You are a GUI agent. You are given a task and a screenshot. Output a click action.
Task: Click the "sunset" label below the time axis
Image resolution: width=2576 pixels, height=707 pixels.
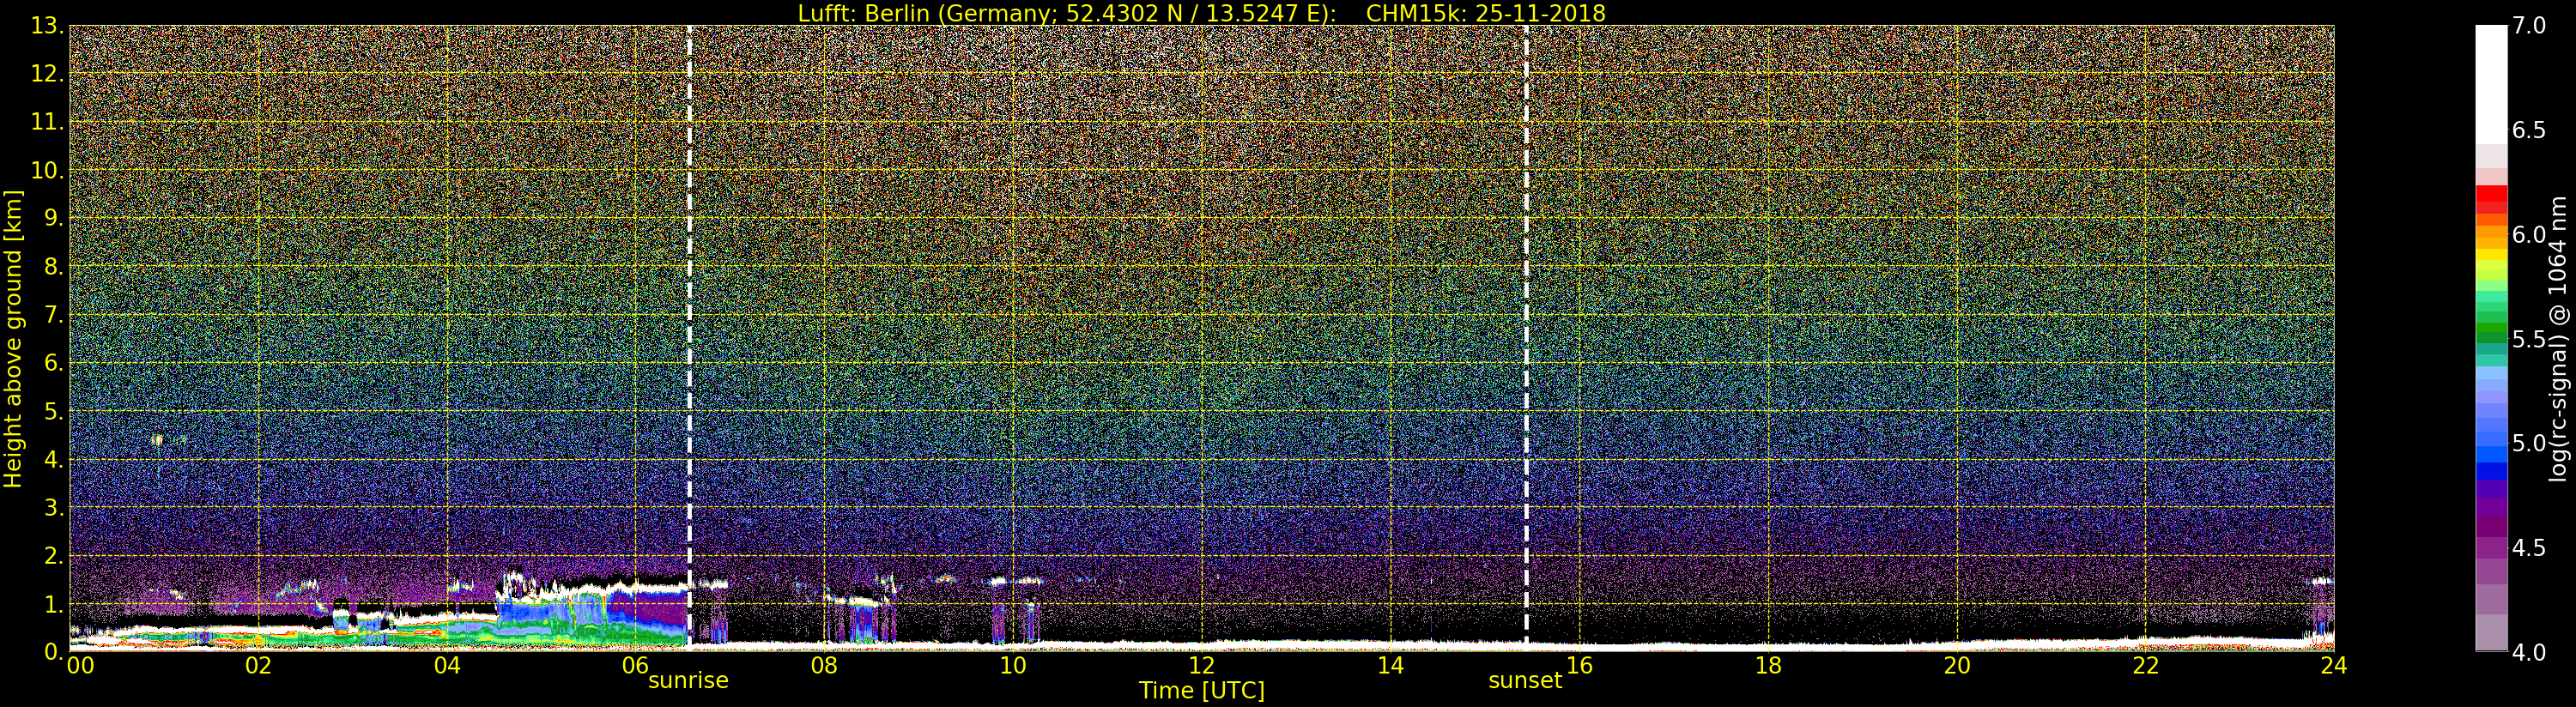1525,681
